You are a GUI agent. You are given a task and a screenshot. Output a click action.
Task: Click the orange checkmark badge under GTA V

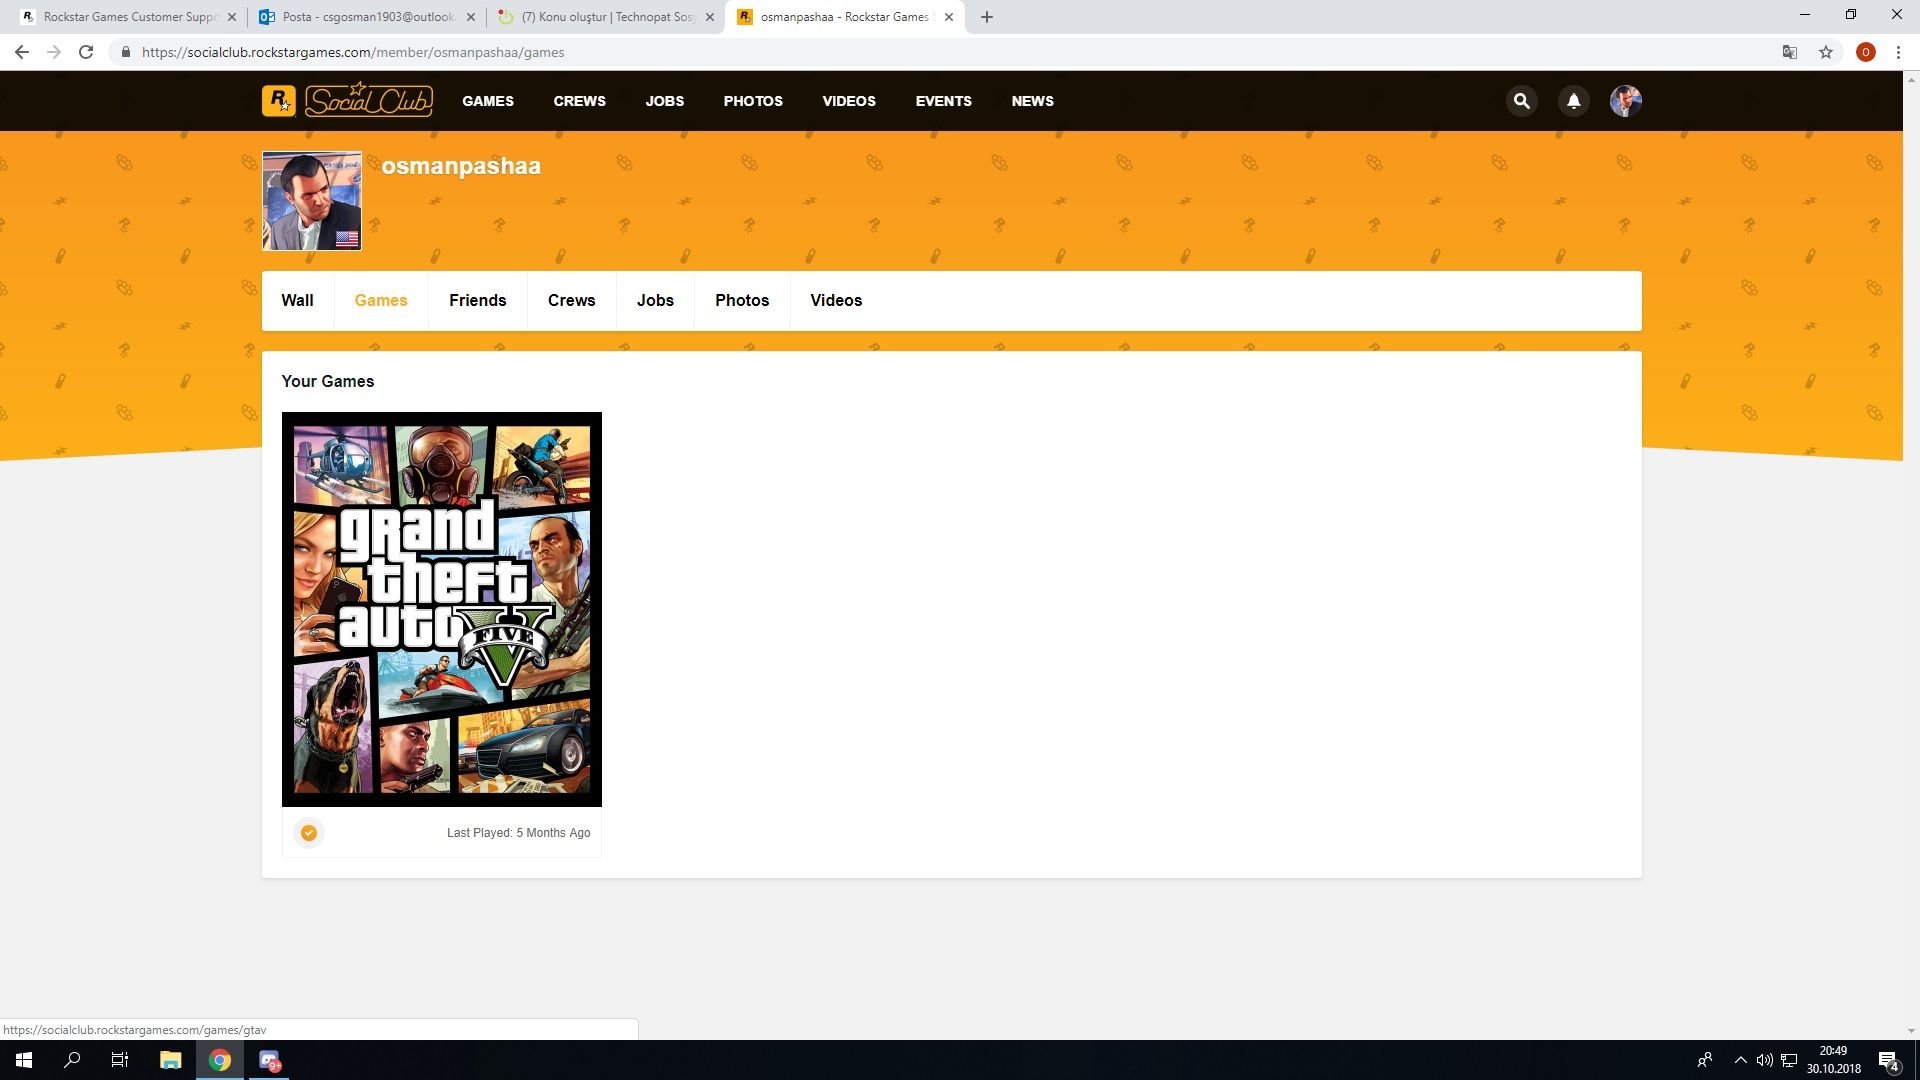coord(309,833)
